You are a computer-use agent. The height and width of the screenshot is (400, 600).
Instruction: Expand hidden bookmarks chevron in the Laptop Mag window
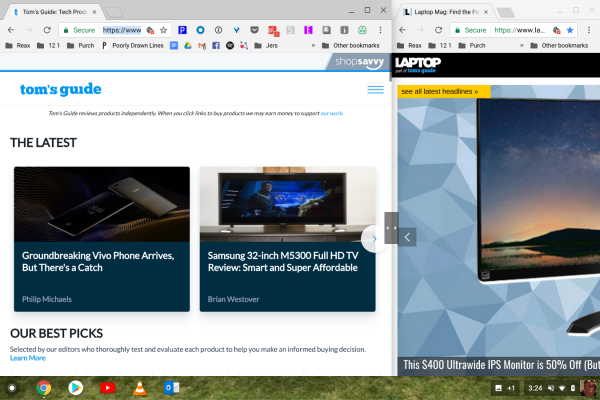tap(522, 46)
